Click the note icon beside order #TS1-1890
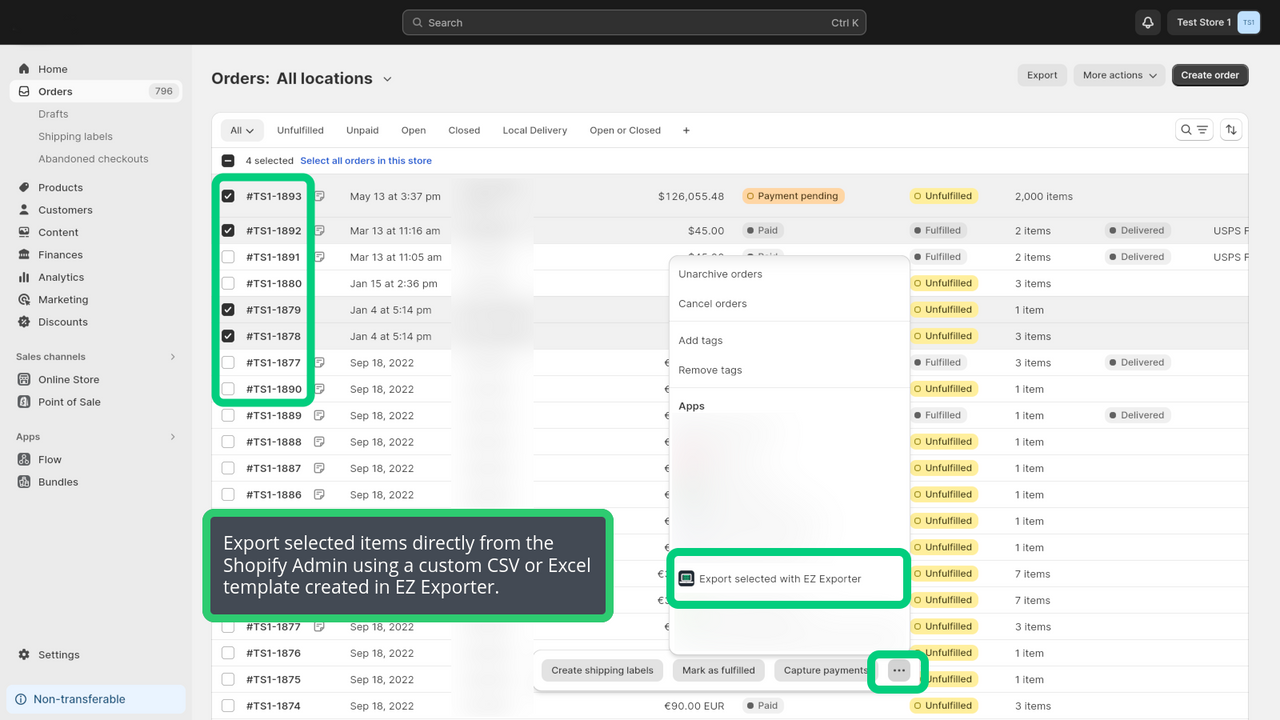The width and height of the screenshot is (1280, 720). point(320,388)
